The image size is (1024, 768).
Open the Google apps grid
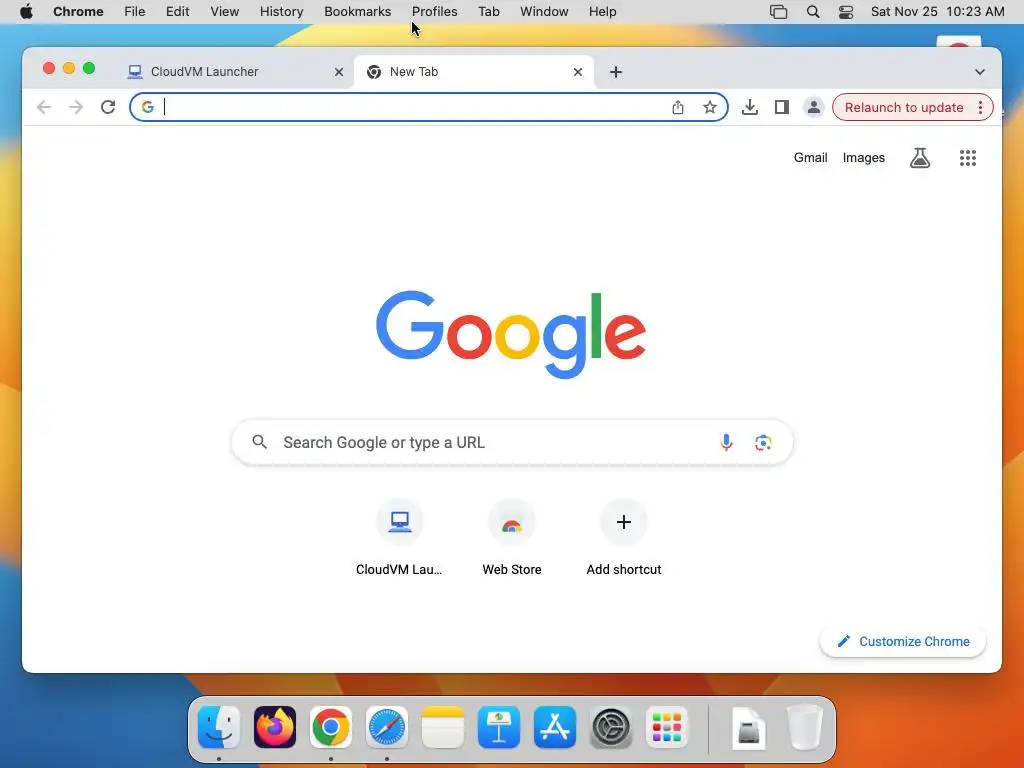(x=968, y=157)
